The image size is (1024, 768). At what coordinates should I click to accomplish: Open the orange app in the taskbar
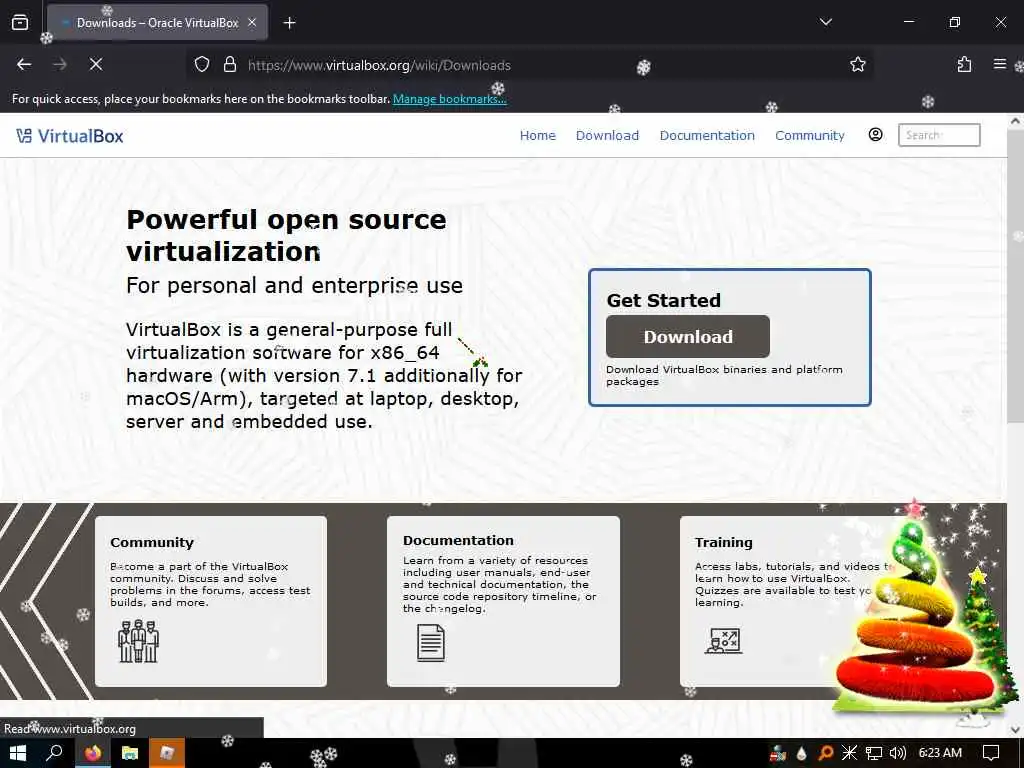pyautogui.click(x=167, y=754)
